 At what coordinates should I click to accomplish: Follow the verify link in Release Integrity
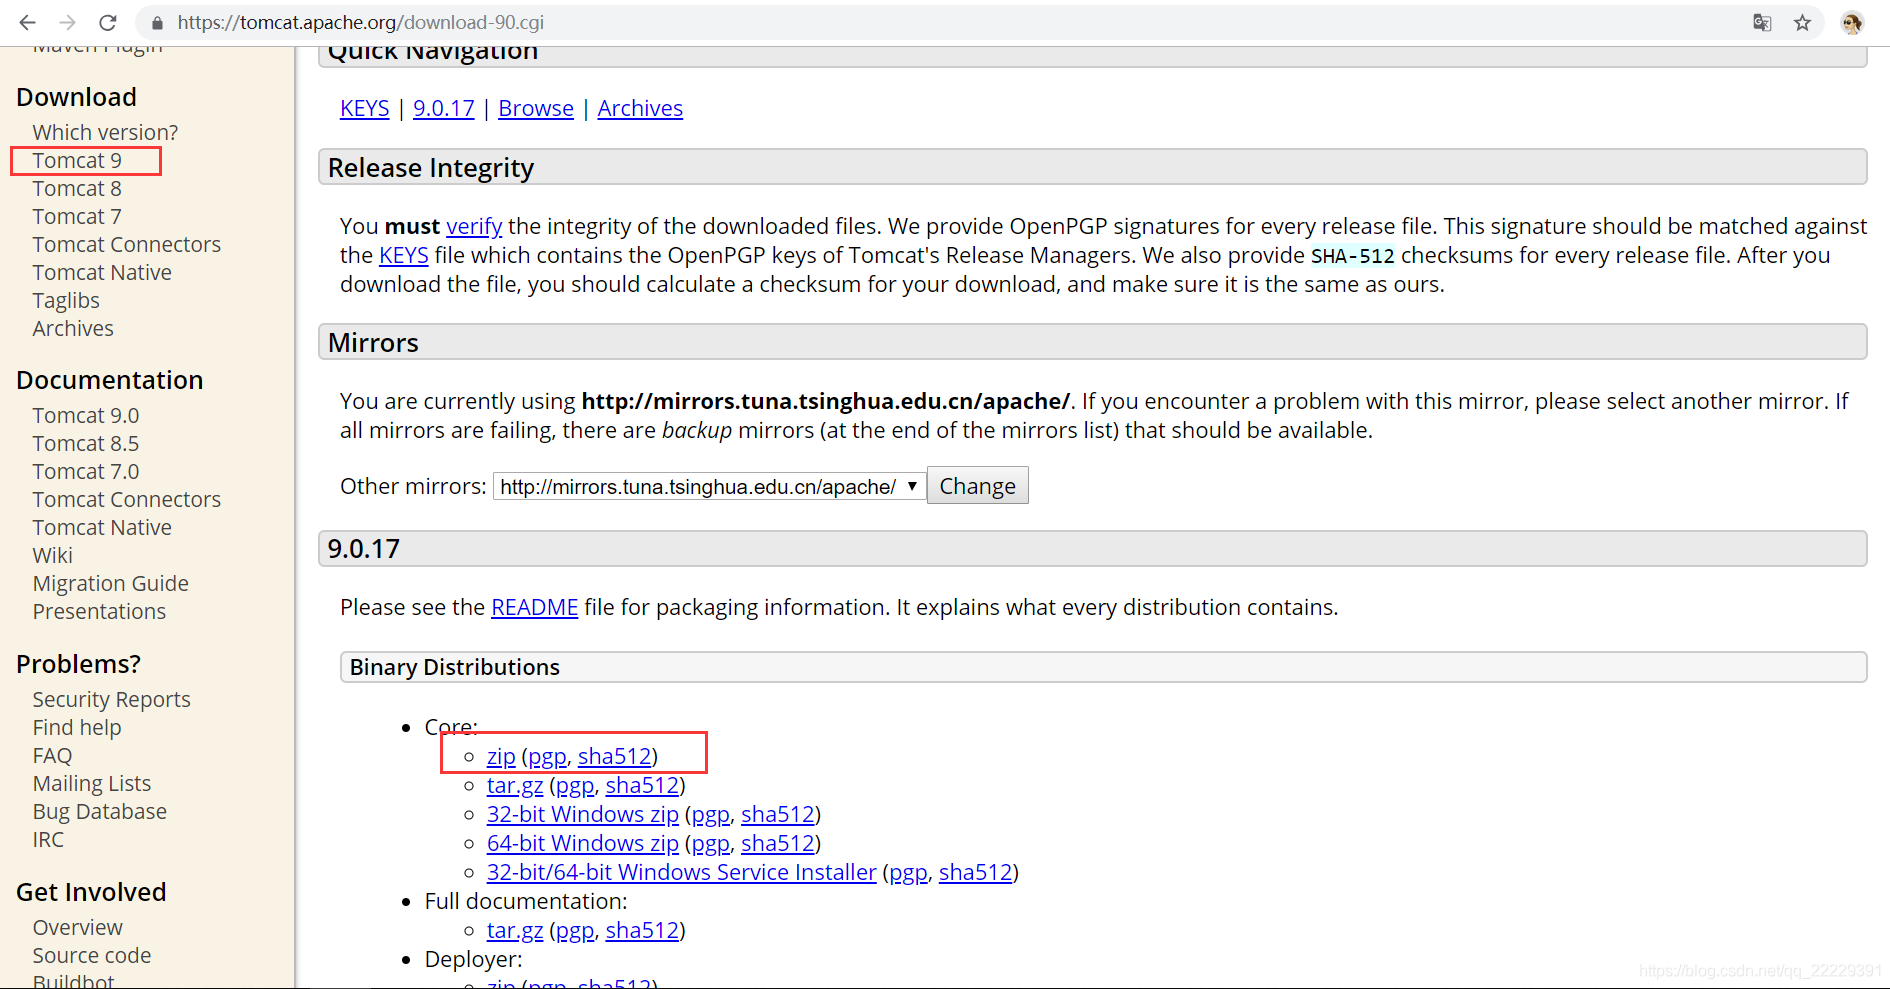point(474,226)
